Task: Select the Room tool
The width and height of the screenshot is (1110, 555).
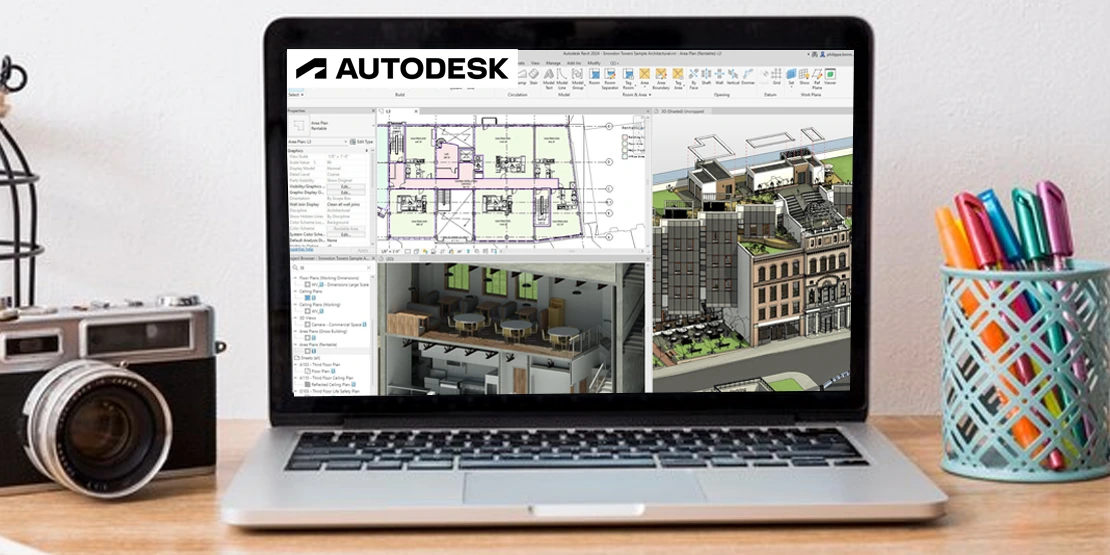Action: pyautogui.click(x=594, y=77)
